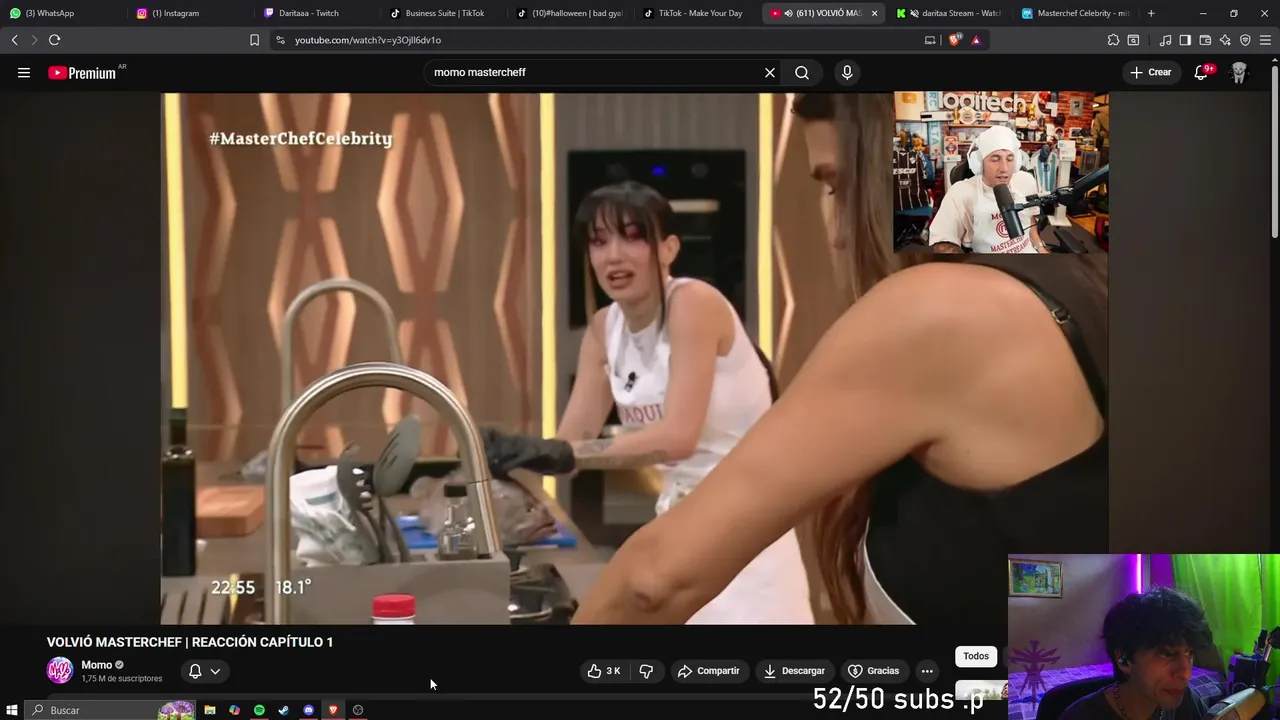Open Brave VPN shield icon
The width and height of the screenshot is (1280, 720).
pyautogui.click(x=1245, y=40)
